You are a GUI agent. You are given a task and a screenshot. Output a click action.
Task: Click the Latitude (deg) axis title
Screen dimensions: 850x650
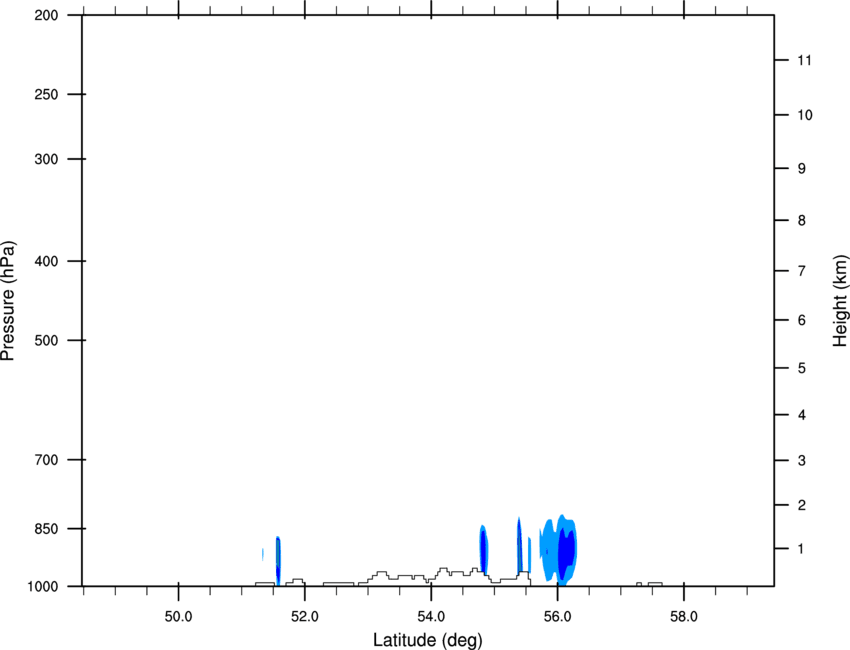(x=427, y=640)
